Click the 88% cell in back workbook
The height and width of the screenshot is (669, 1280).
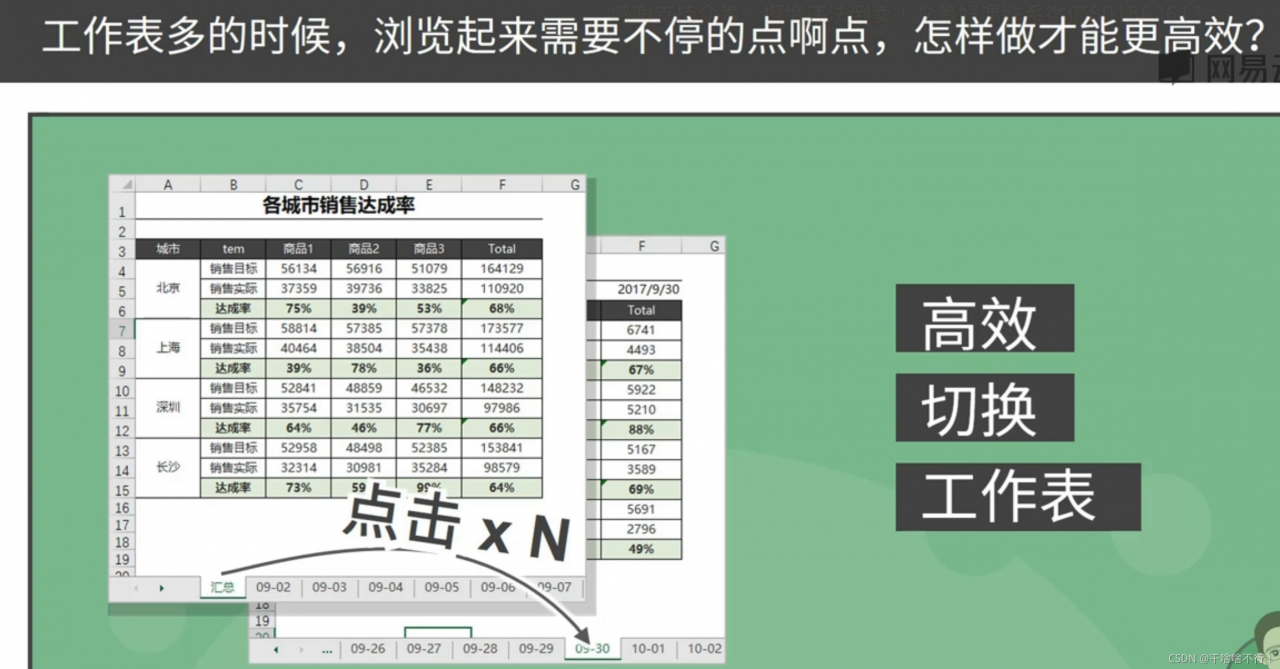click(641, 430)
